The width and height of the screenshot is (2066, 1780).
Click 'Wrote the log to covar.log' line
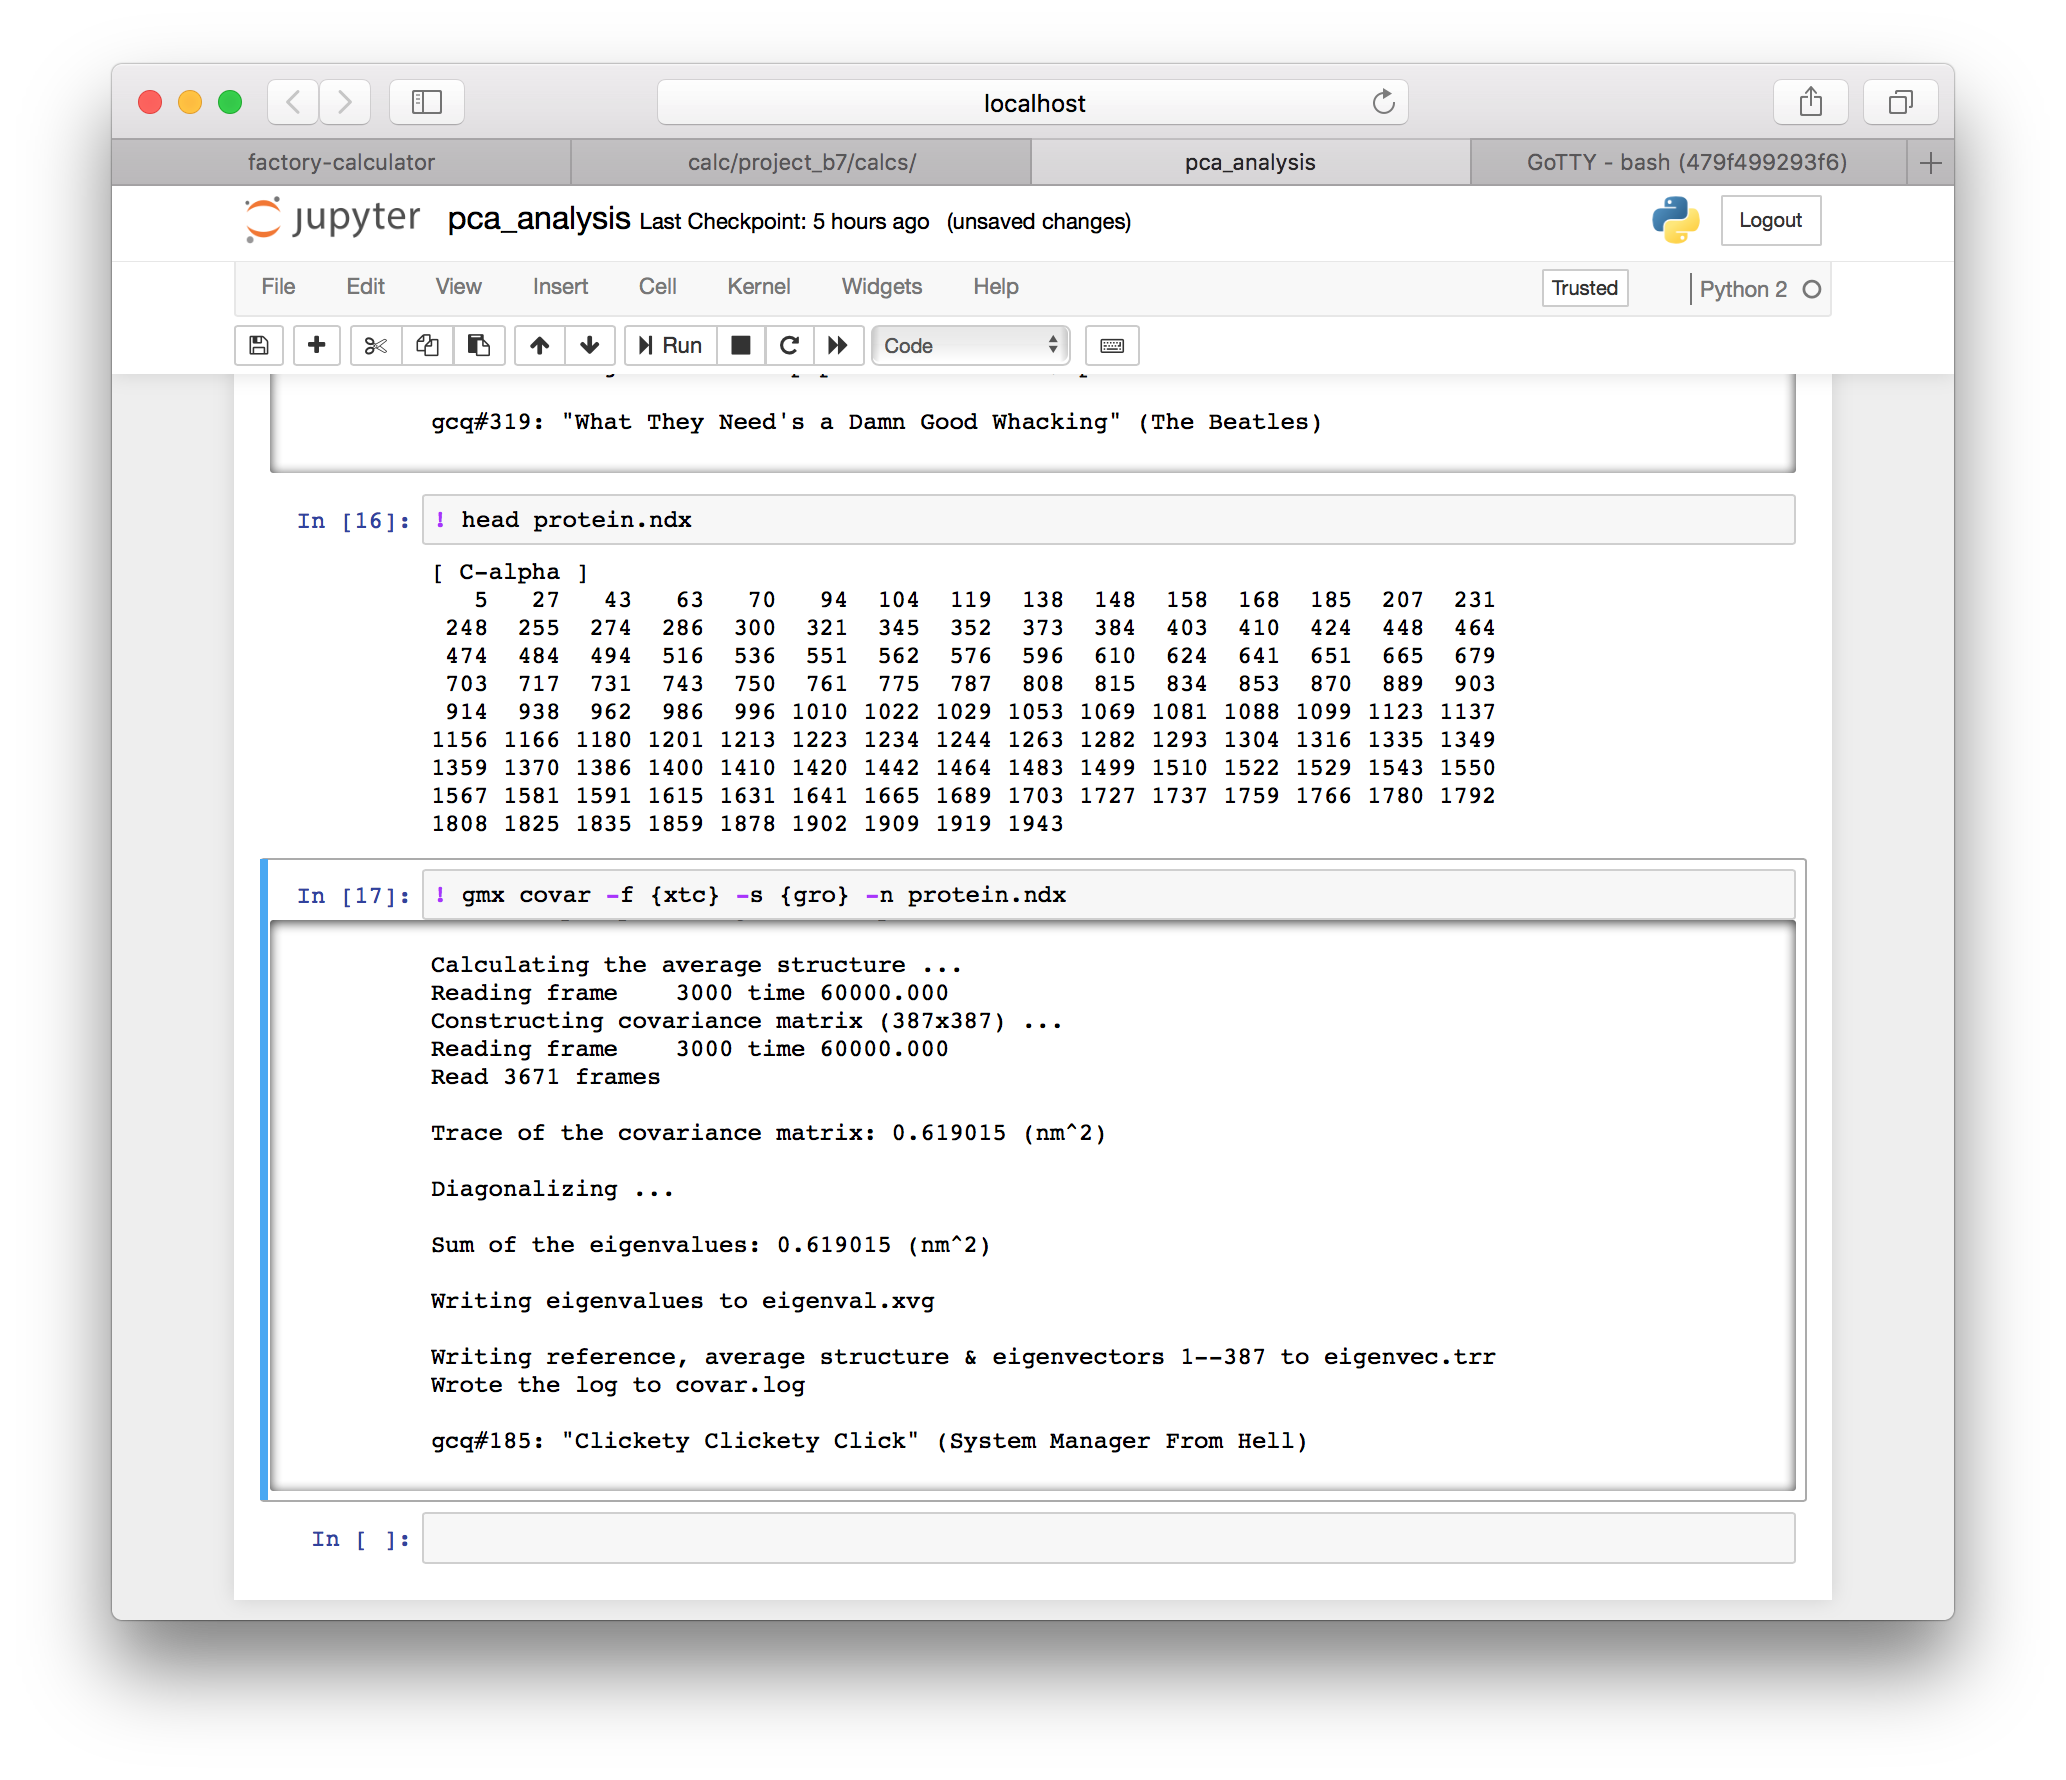coord(618,1385)
